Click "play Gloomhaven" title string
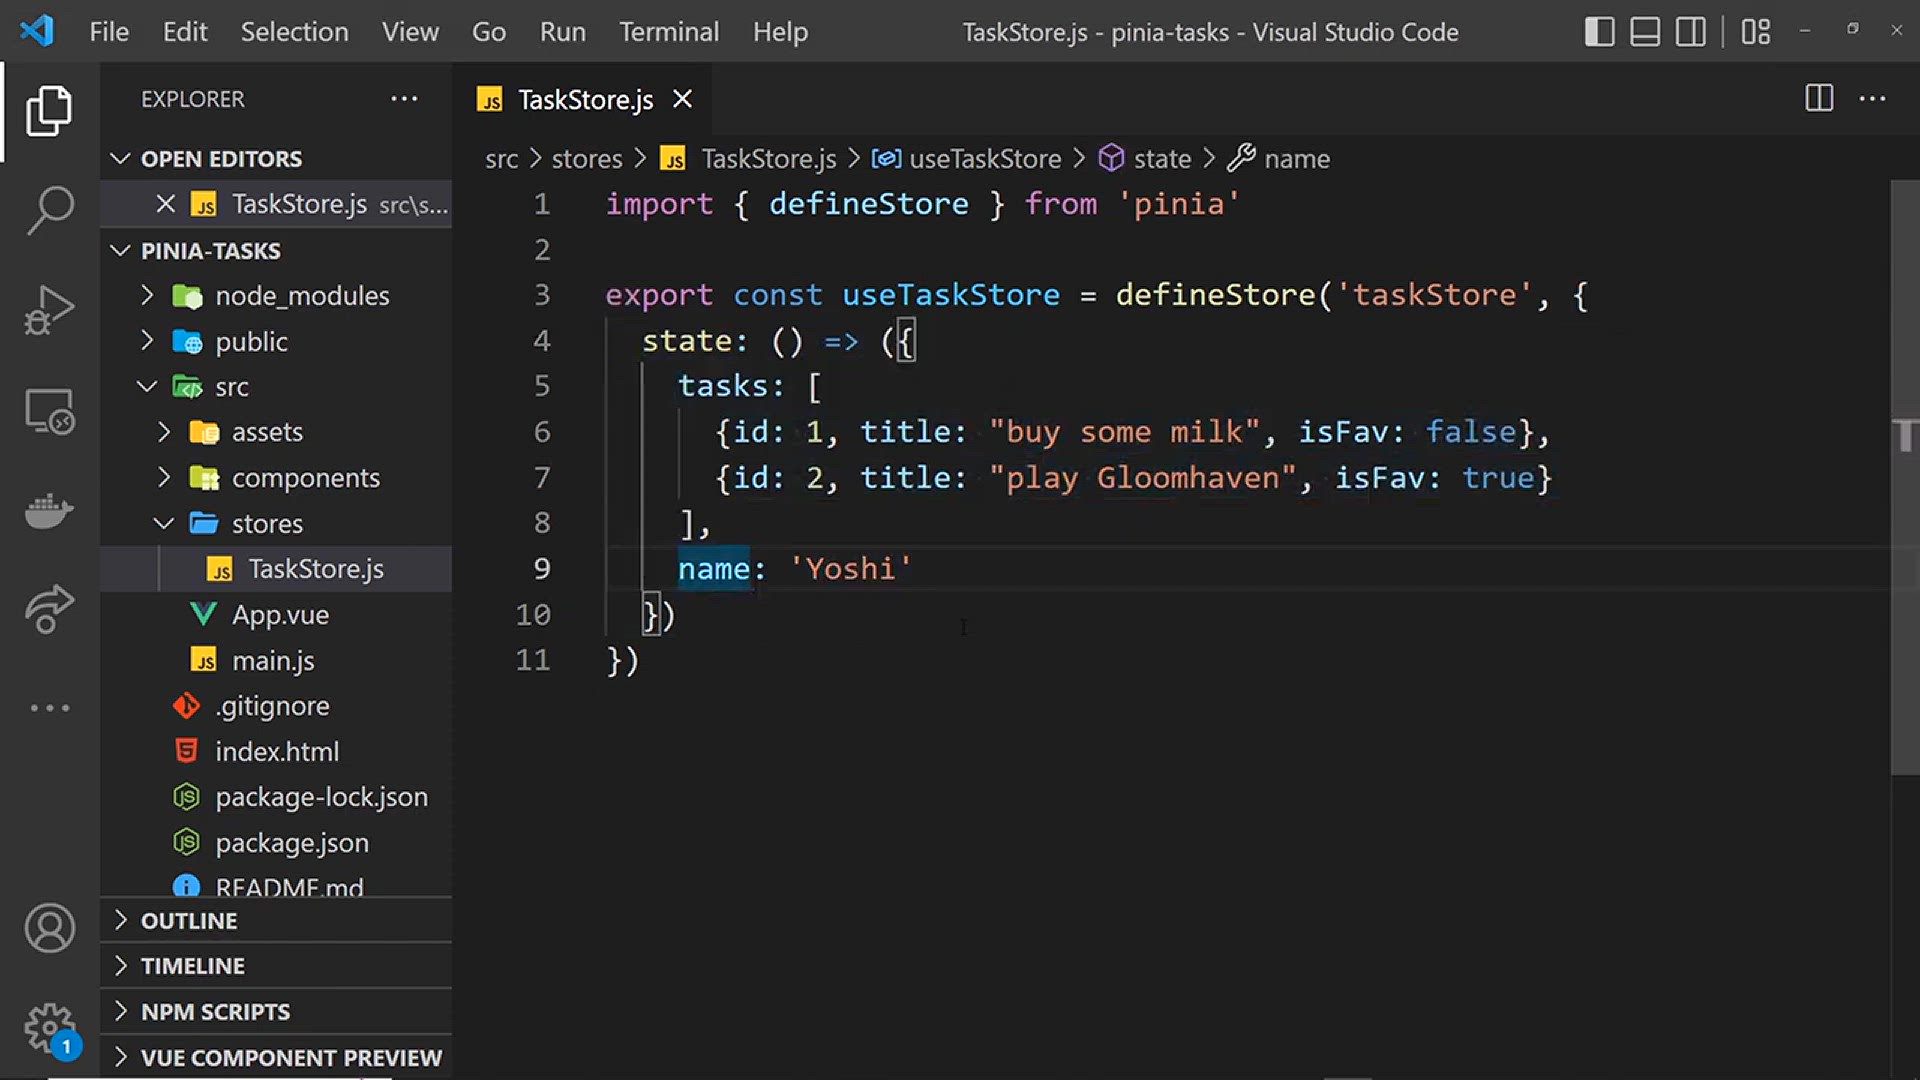This screenshot has height=1080, width=1920. (1142, 478)
